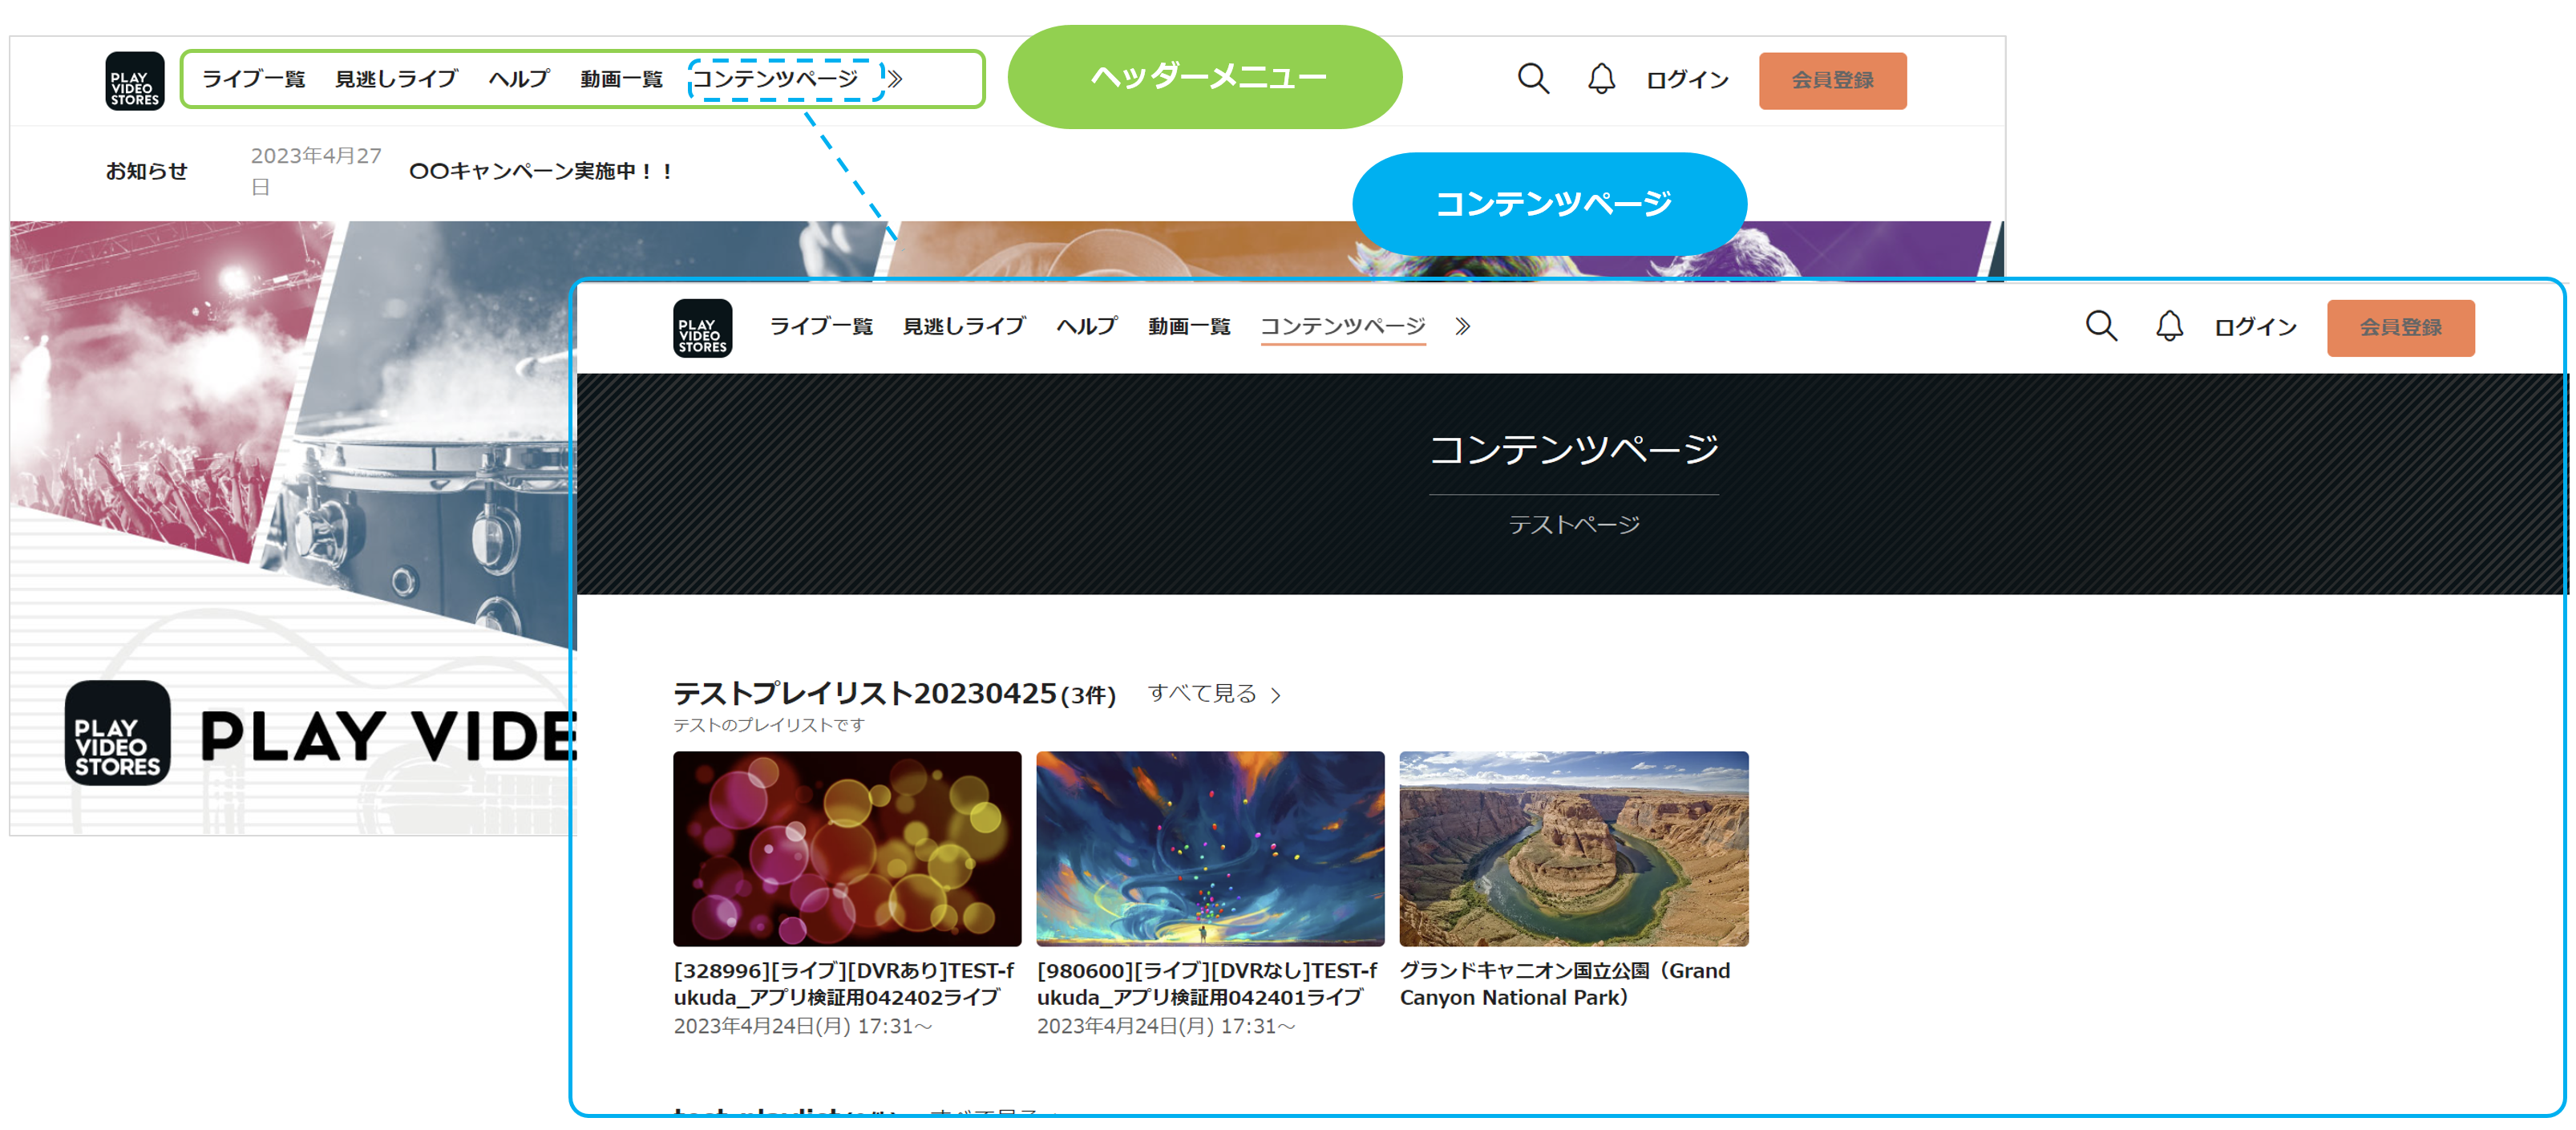
Task: Click the colorful painting video thumbnail
Action: tap(1210, 848)
